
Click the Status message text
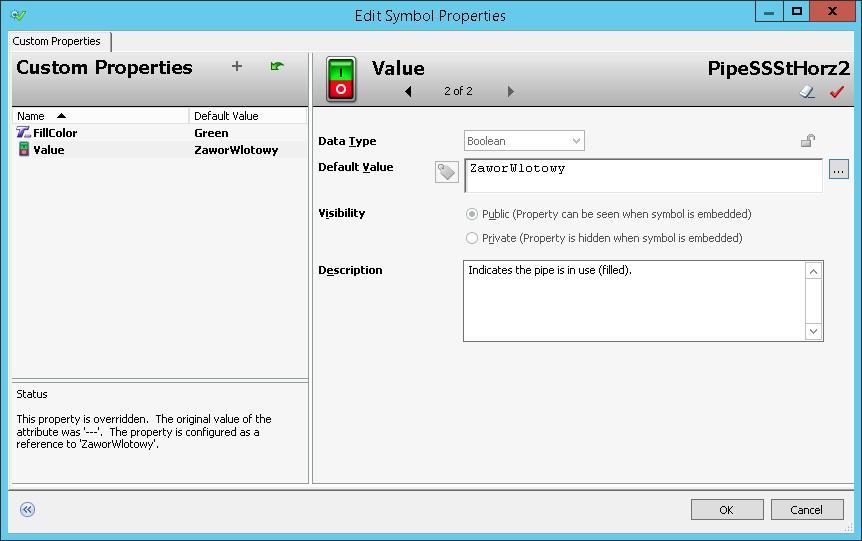click(x=143, y=432)
